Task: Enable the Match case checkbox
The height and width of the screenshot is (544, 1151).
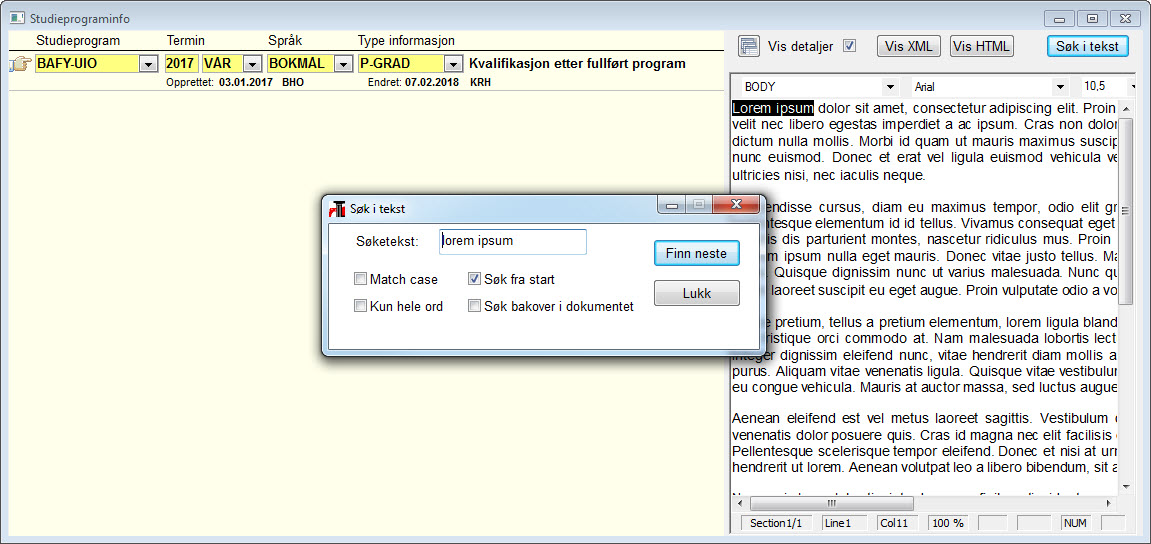Action: pos(360,279)
